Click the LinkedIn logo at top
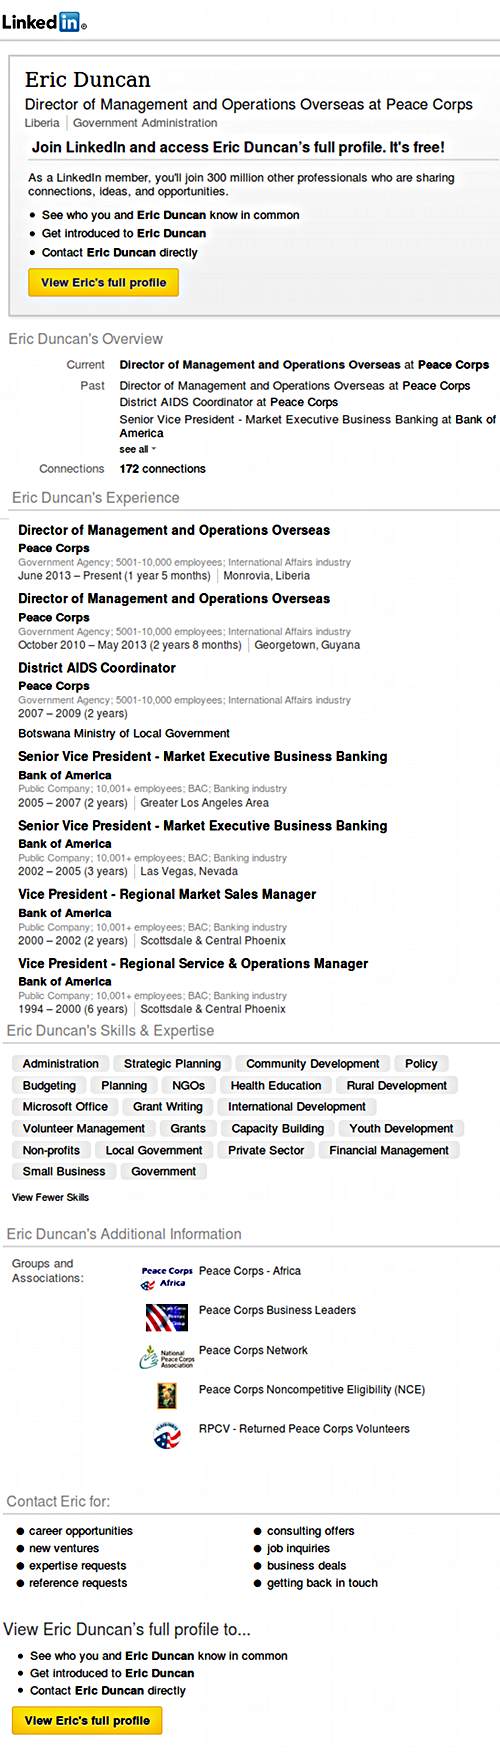This screenshot has height=1752, width=500. (43, 22)
